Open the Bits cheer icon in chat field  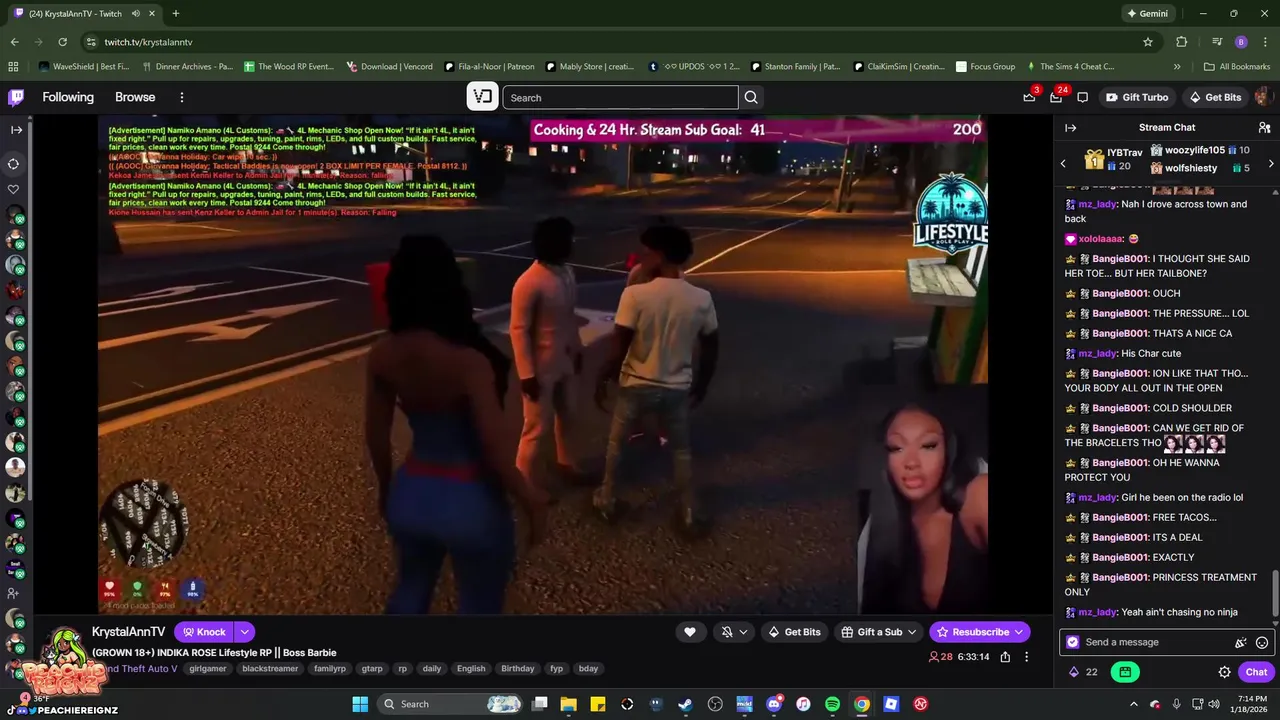click(1241, 643)
